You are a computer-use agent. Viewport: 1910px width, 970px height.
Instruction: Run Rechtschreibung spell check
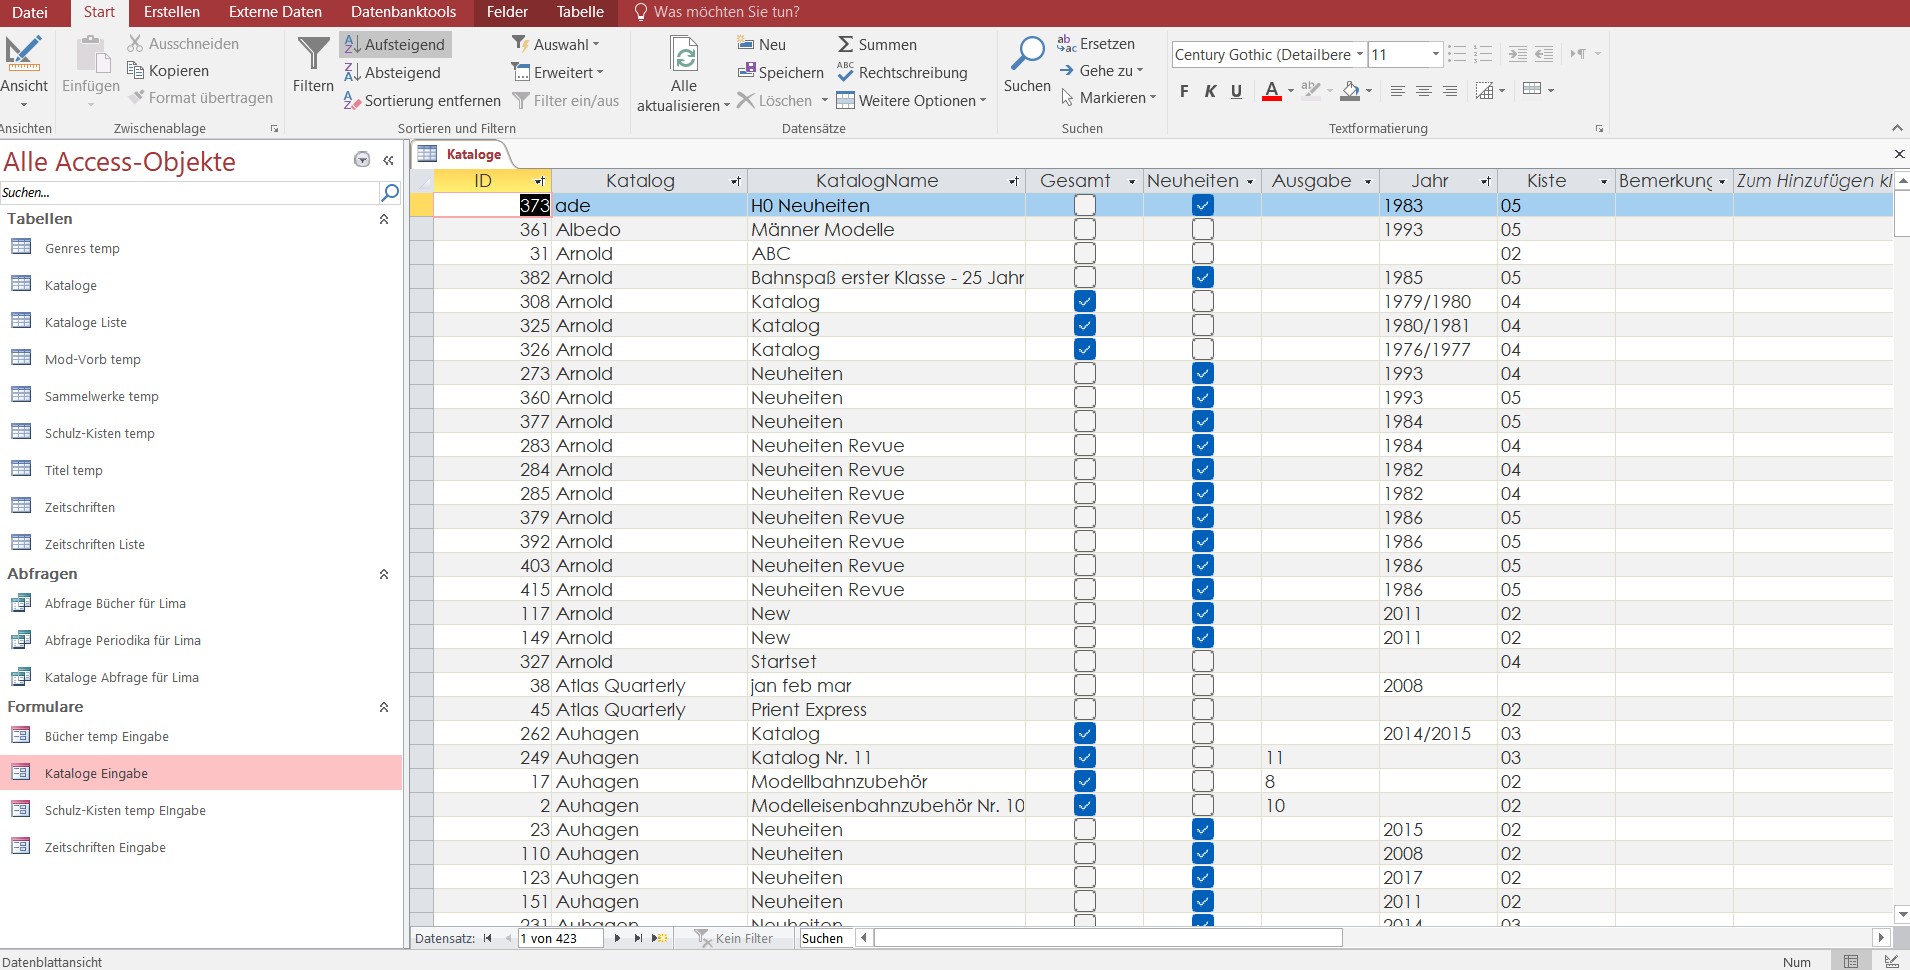click(x=902, y=72)
